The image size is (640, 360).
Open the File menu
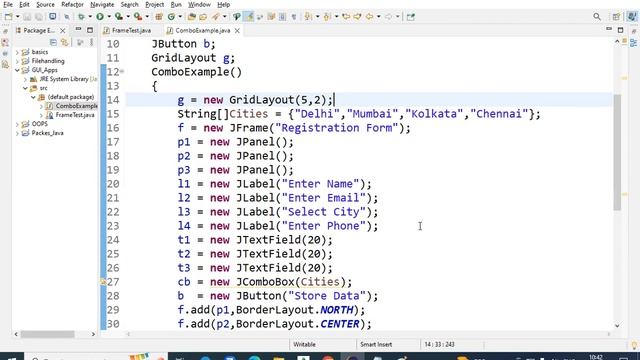coord(8,4)
